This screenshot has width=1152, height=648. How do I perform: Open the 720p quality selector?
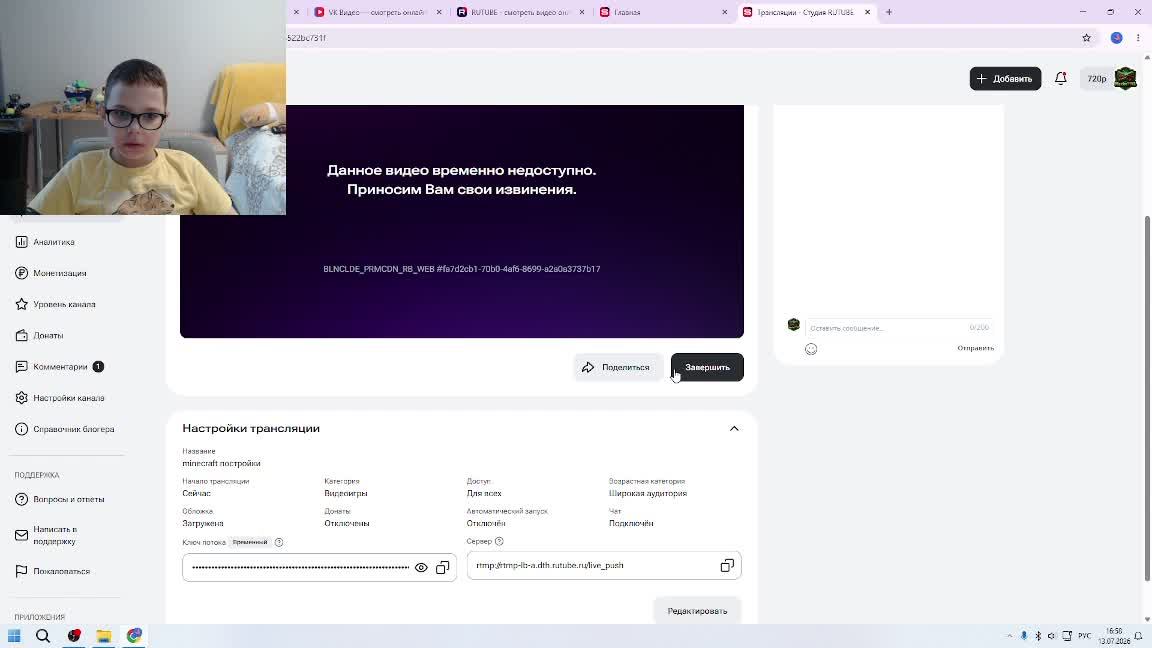click(x=1096, y=79)
